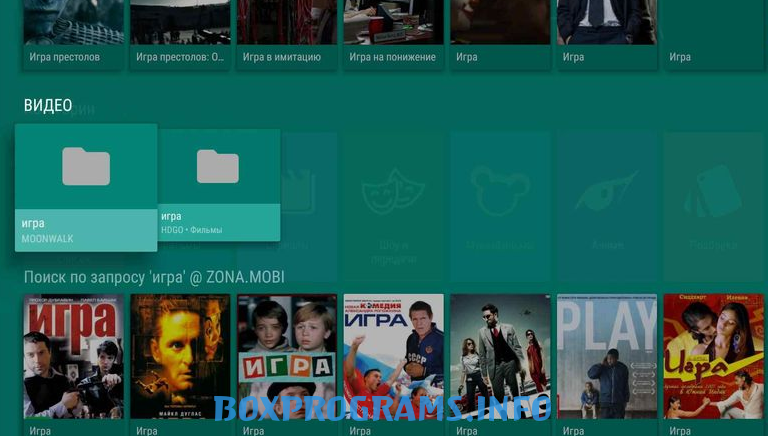The image size is (768, 436).
Task: Open first ZONA.MOBI poster with gunman
Action: pos(73,356)
